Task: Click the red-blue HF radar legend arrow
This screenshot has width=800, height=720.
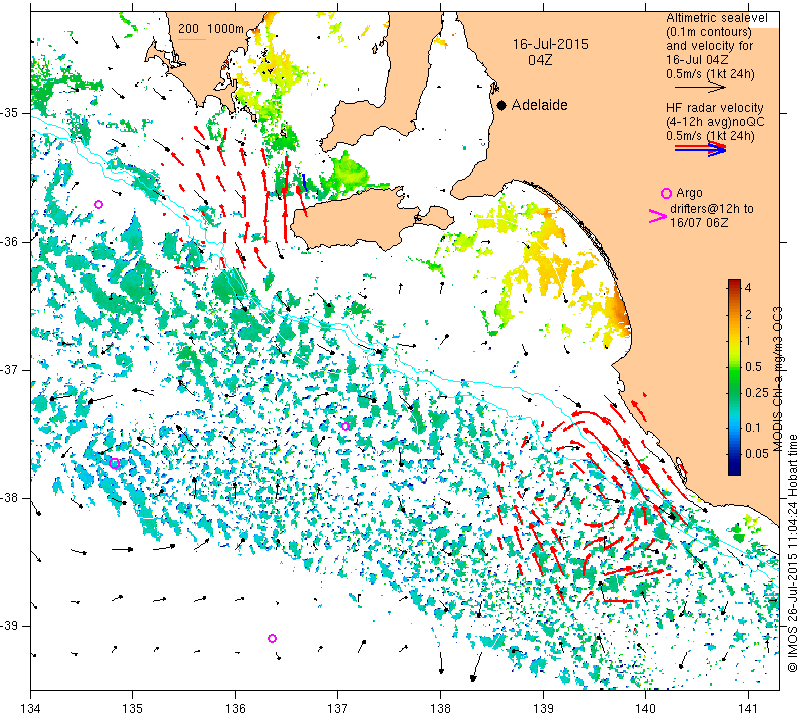Action: click(700, 149)
